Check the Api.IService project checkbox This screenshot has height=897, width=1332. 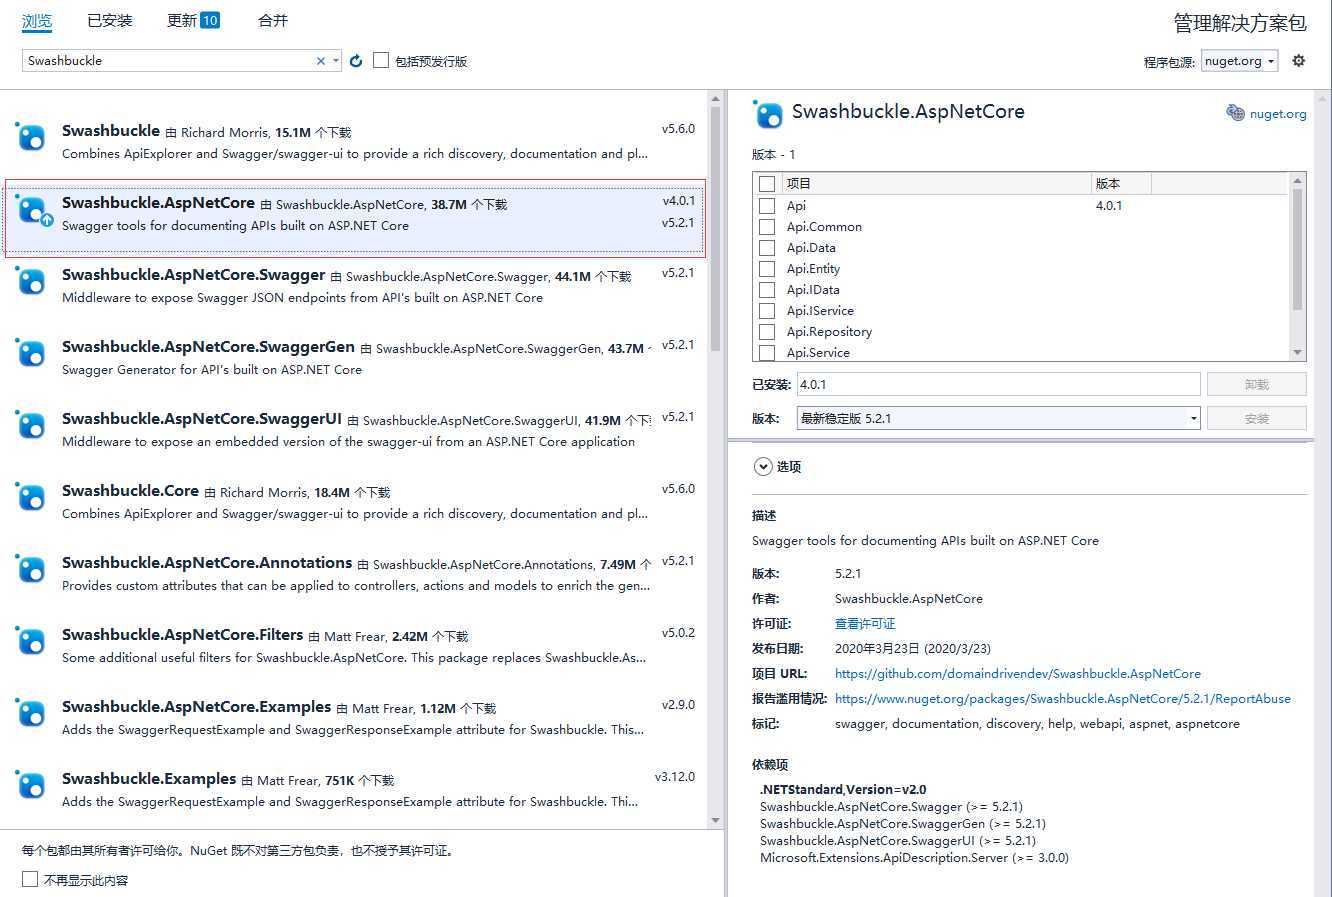pos(767,310)
